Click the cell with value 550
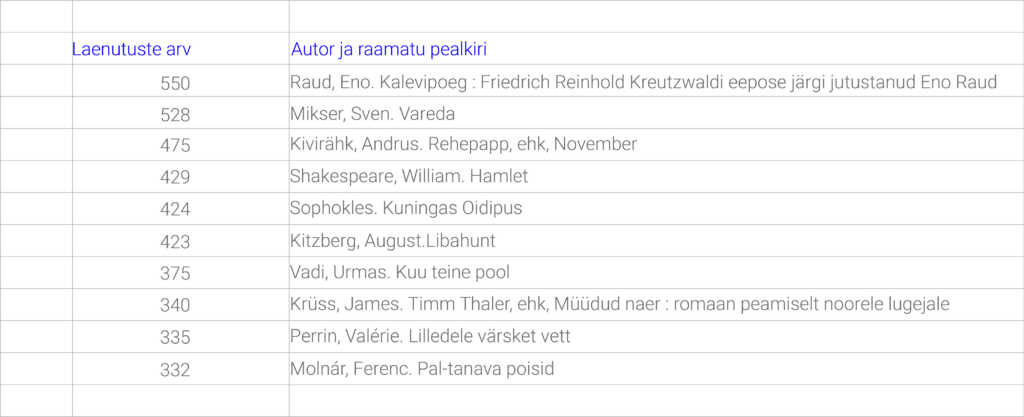The image size is (1024, 417). (x=180, y=80)
